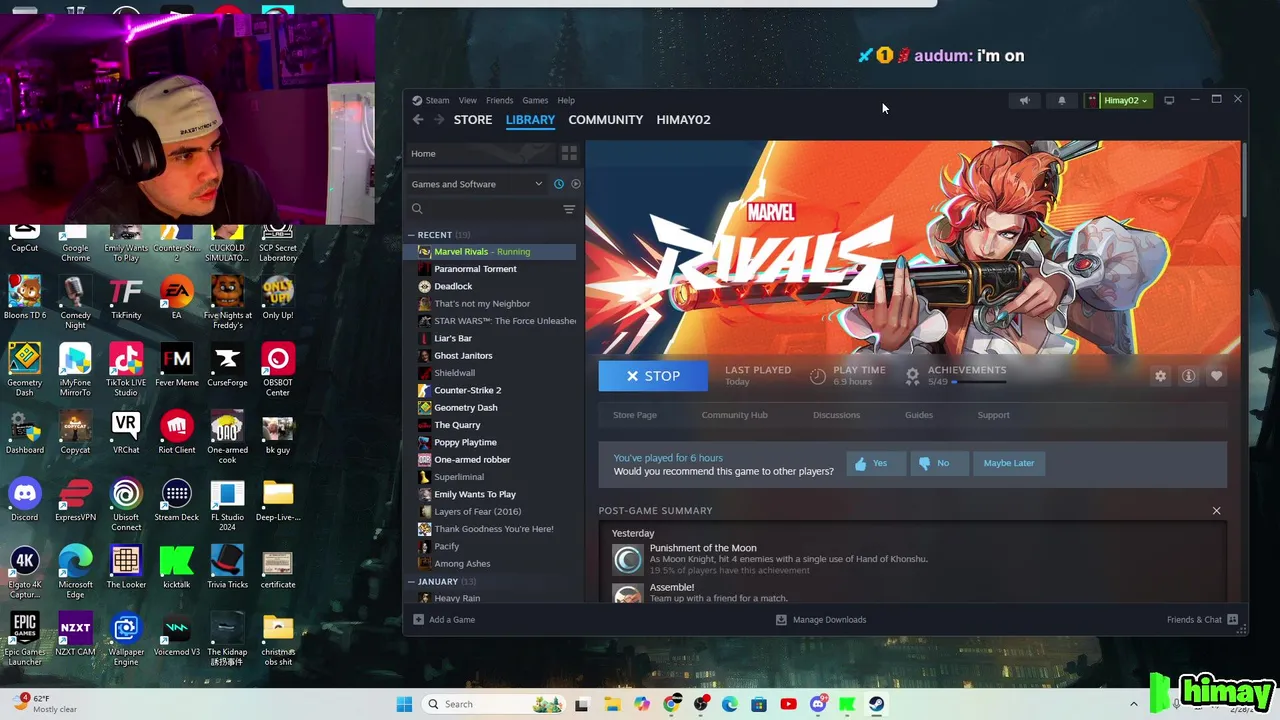Open Punishment of the Moon achievement

click(x=703, y=548)
